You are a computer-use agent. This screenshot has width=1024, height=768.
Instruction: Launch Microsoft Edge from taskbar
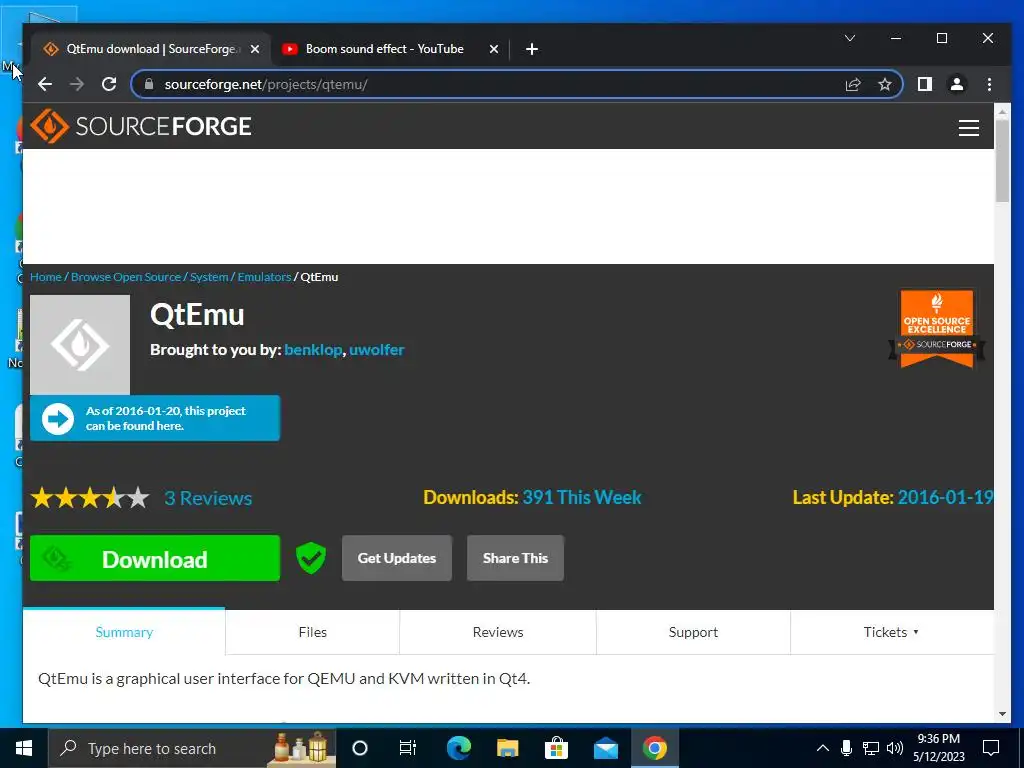[x=458, y=748]
